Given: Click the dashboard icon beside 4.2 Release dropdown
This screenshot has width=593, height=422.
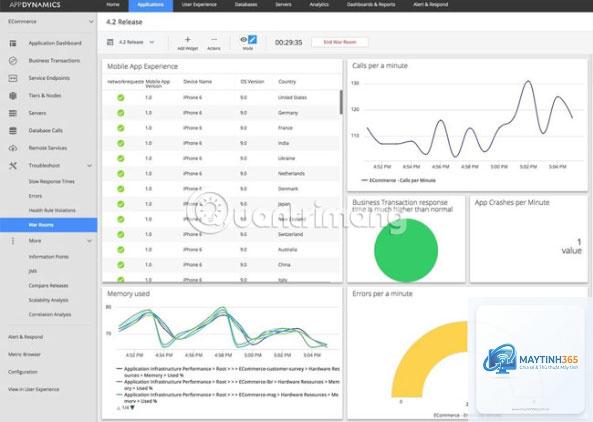Looking at the screenshot, I should 110,42.
